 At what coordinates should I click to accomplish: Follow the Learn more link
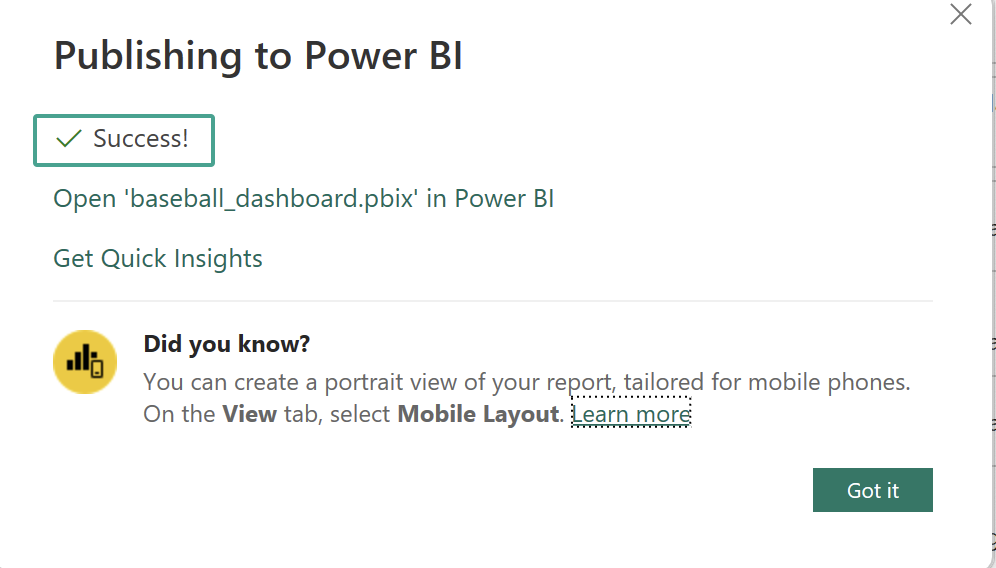(631, 414)
